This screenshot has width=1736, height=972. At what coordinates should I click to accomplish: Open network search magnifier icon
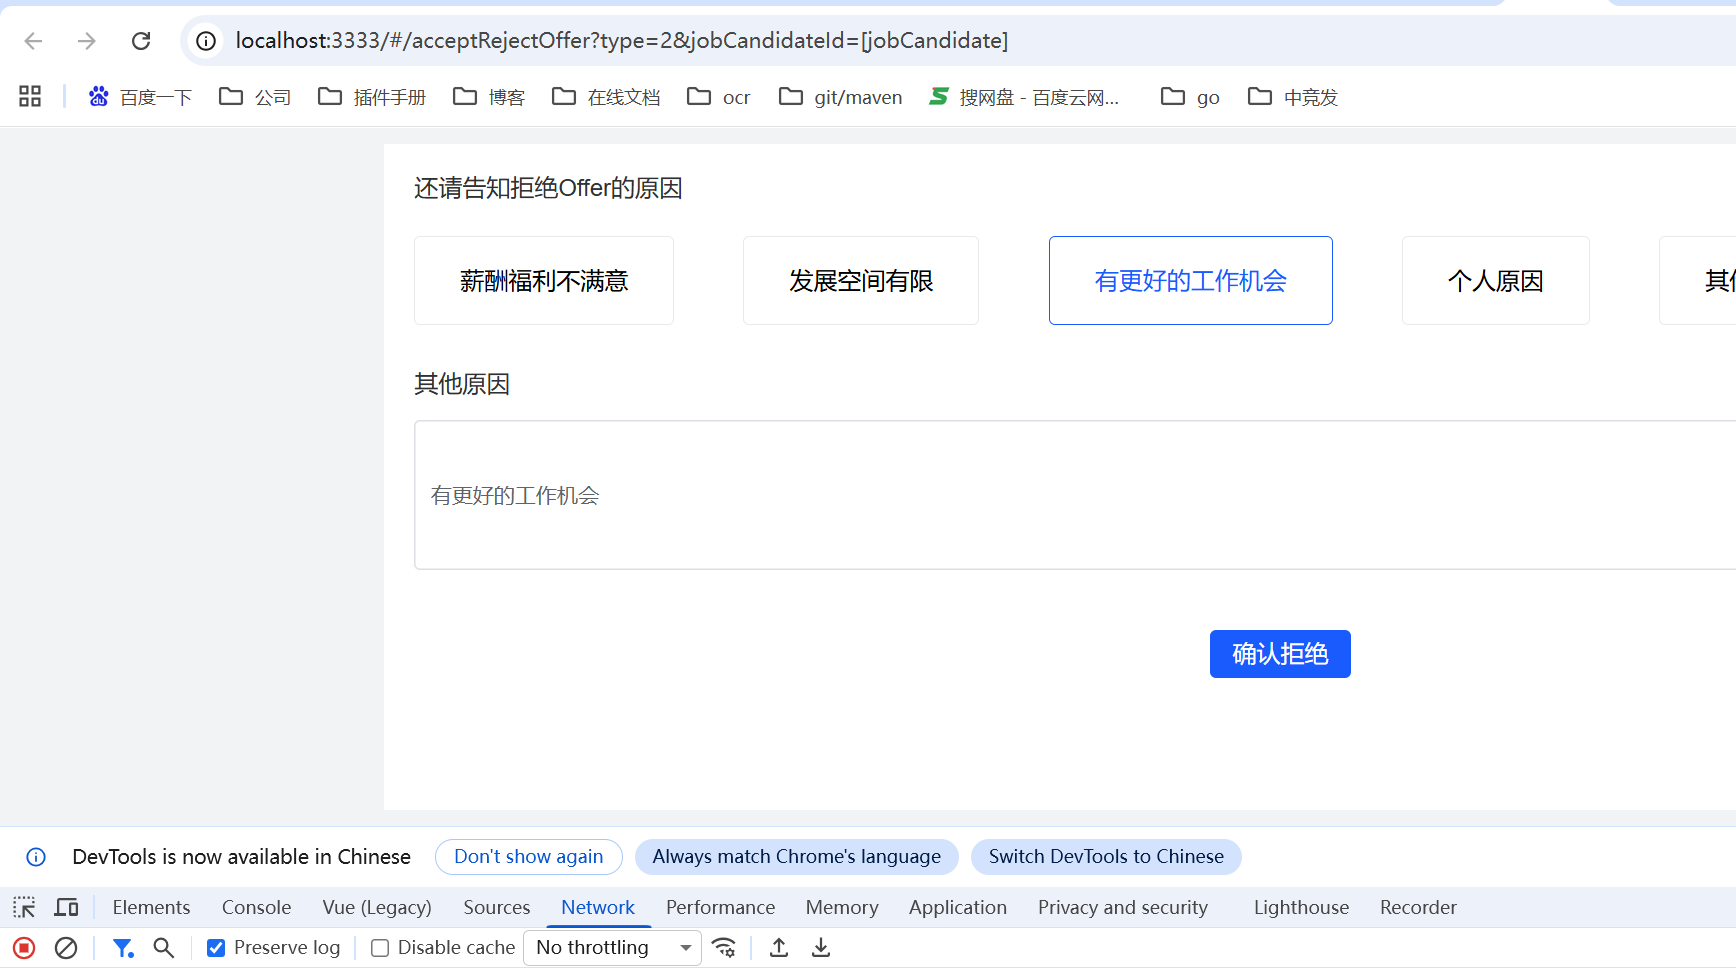[x=164, y=948]
